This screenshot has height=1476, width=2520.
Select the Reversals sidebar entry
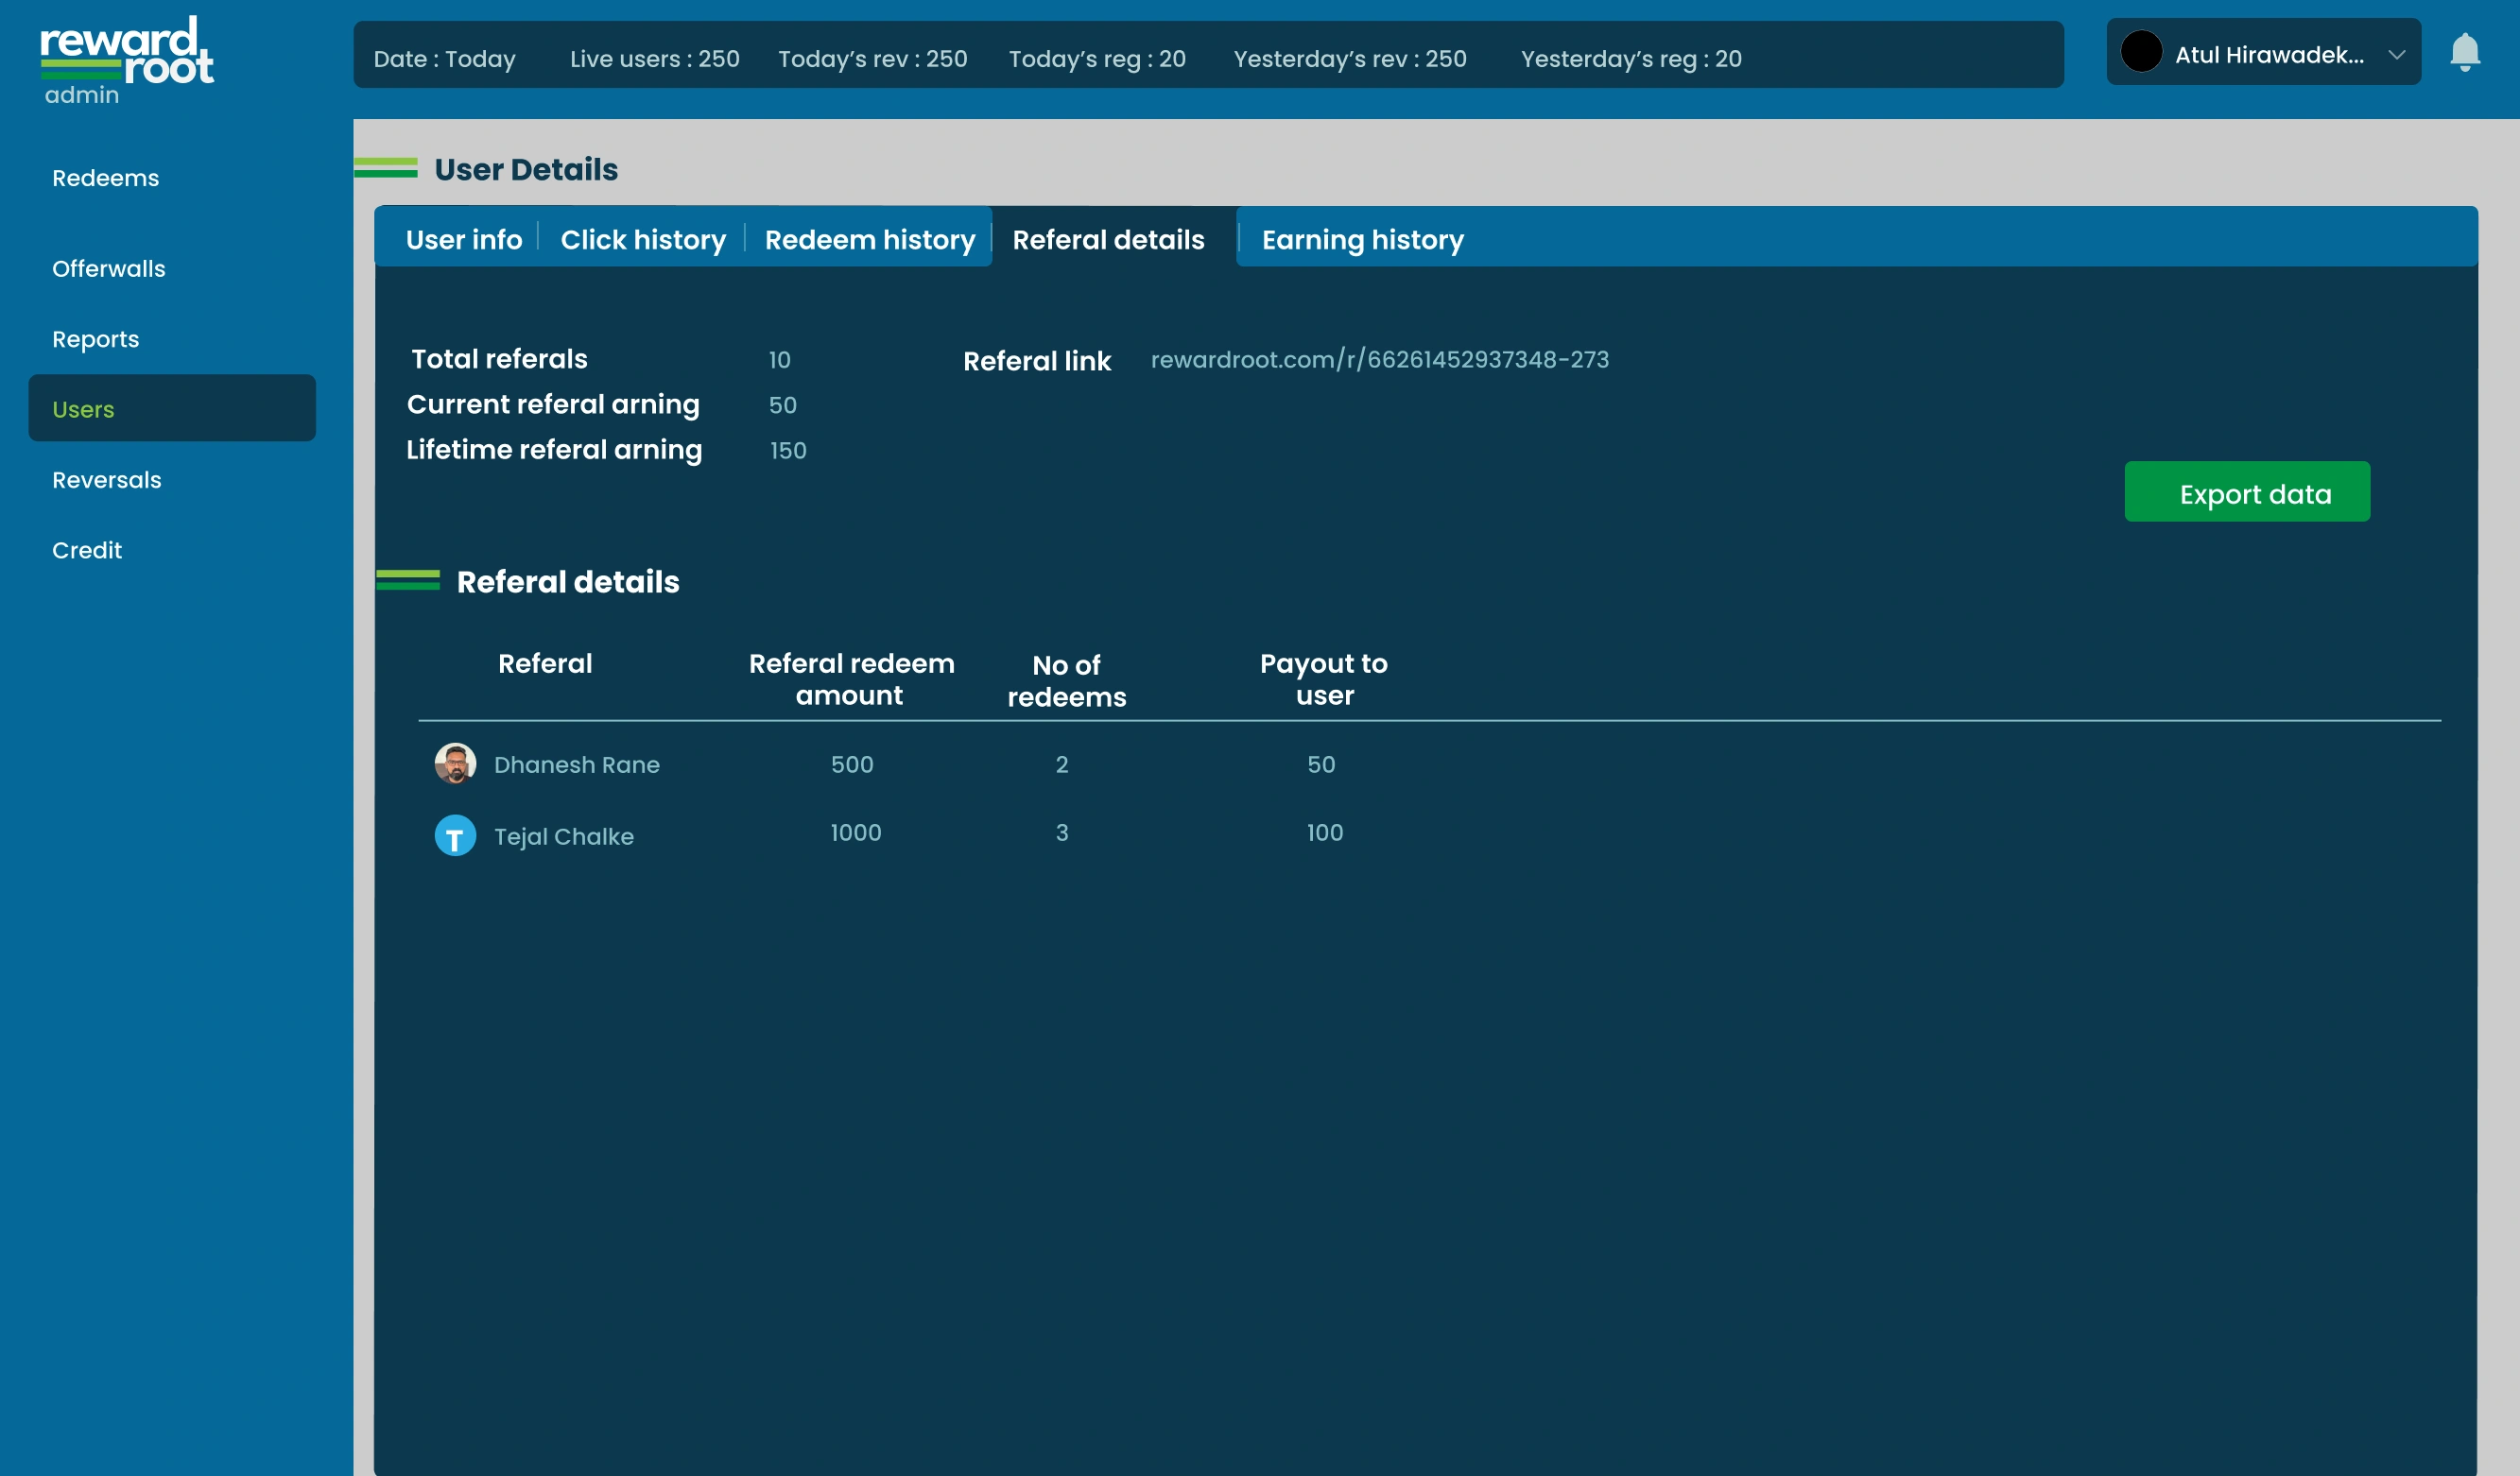tap(106, 479)
